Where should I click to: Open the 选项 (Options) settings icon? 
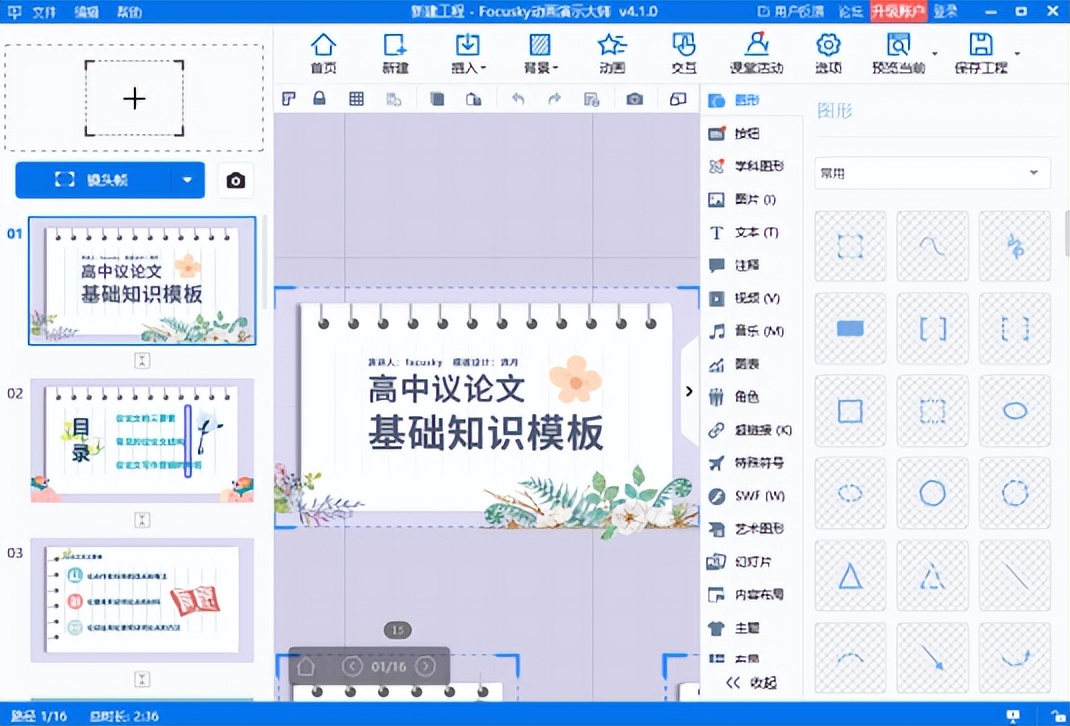pyautogui.click(x=828, y=52)
